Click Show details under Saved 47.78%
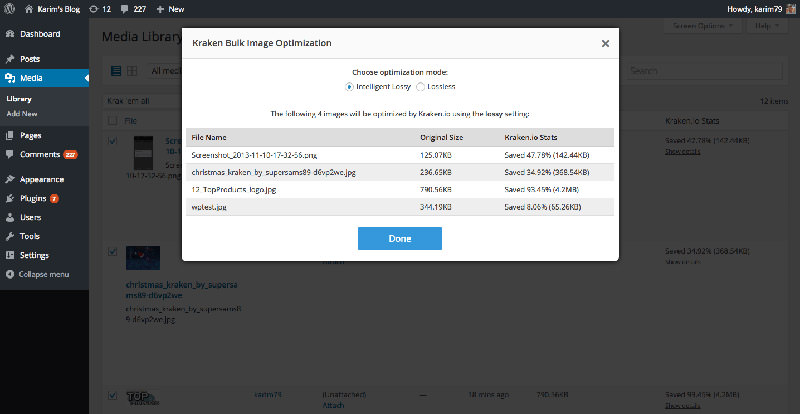This screenshot has width=800, height=414. pyautogui.click(x=682, y=152)
